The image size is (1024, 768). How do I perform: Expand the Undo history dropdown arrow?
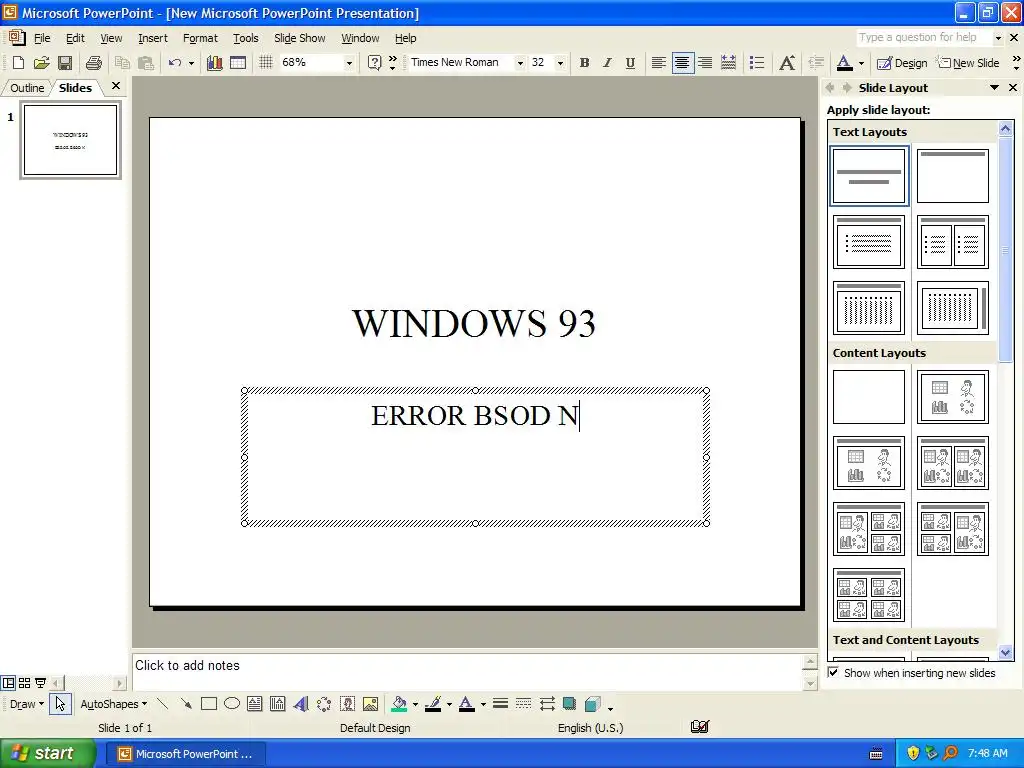(191, 63)
